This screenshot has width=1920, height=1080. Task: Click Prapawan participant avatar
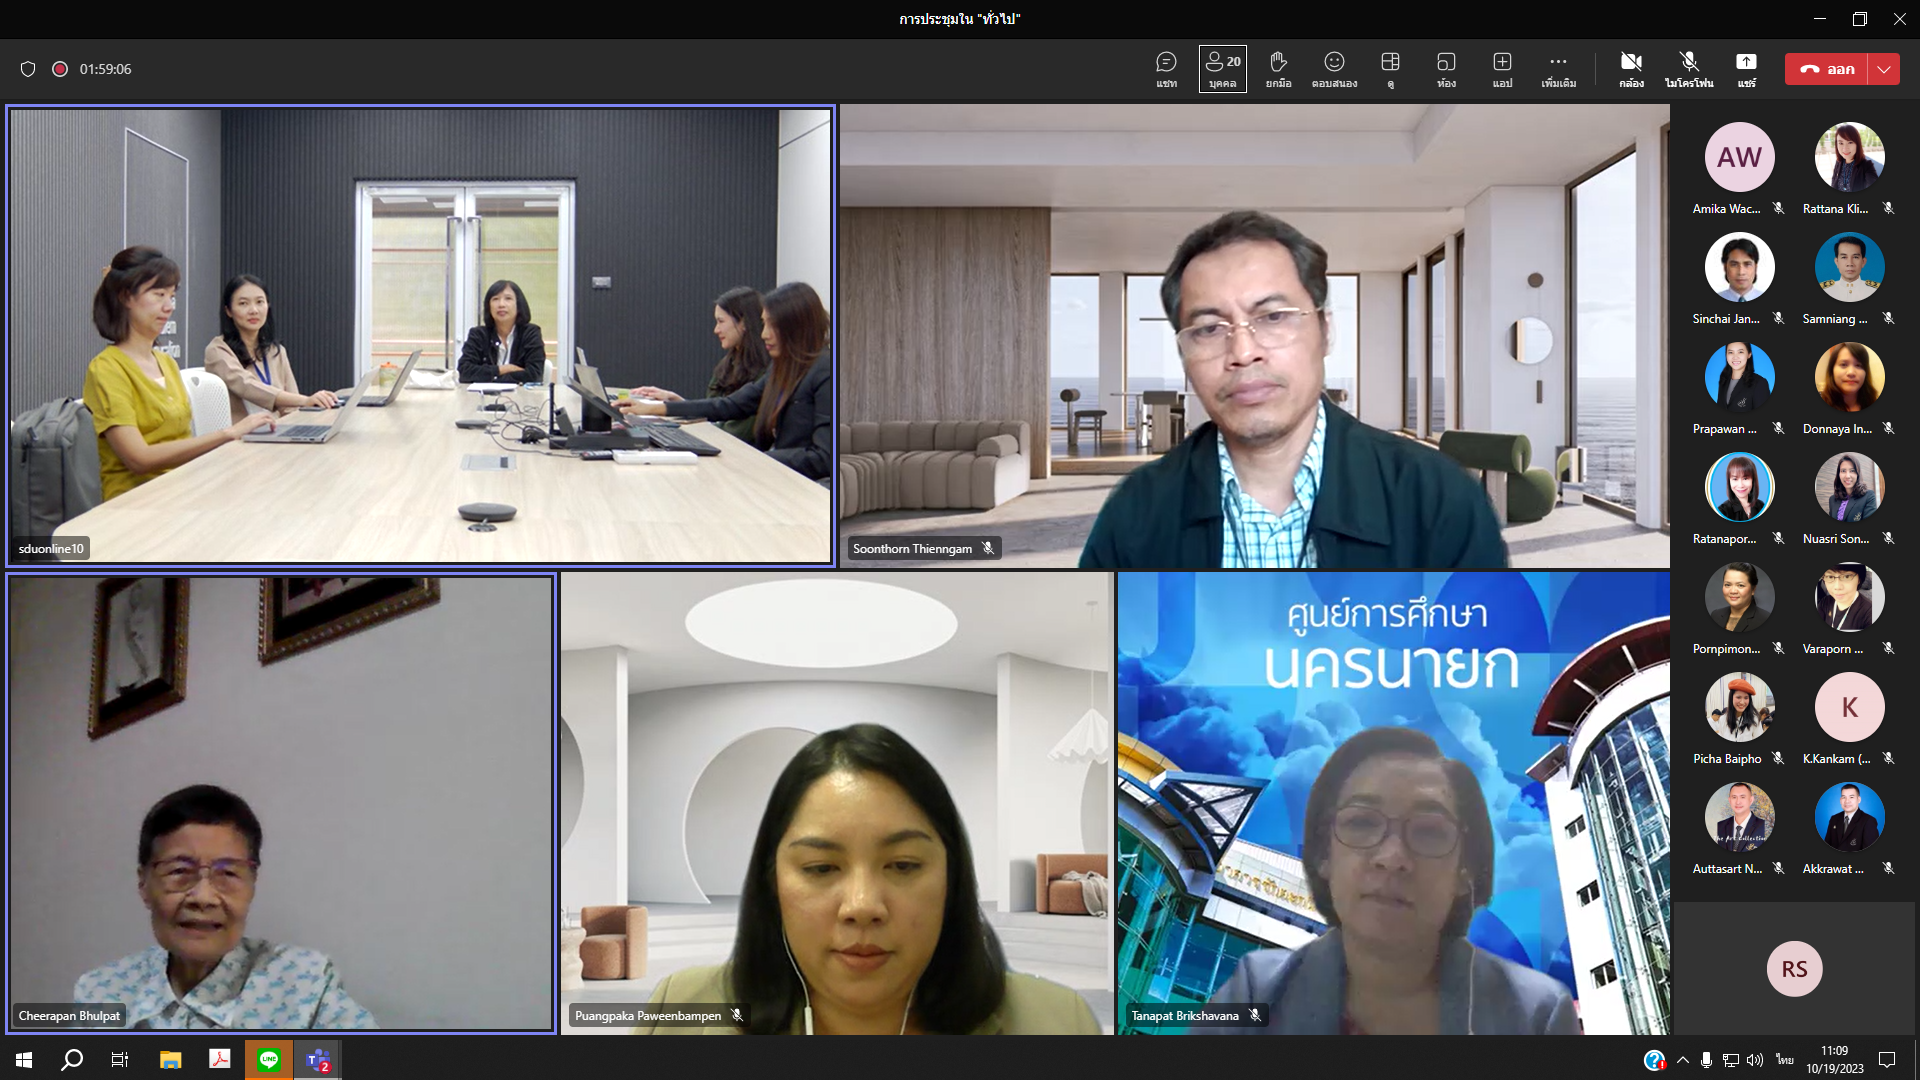point(1739,377)
